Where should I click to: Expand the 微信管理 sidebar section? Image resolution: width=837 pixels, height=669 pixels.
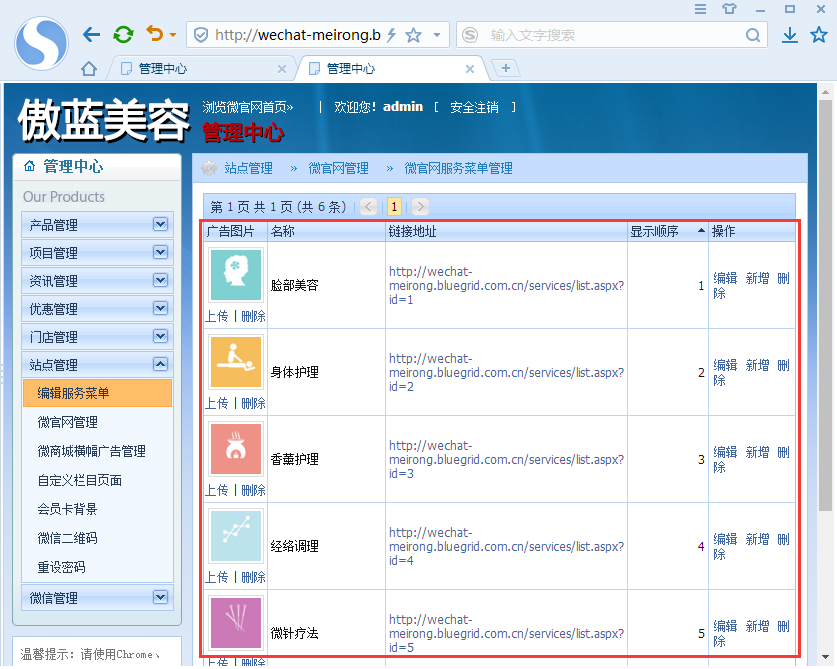(163, 599)
